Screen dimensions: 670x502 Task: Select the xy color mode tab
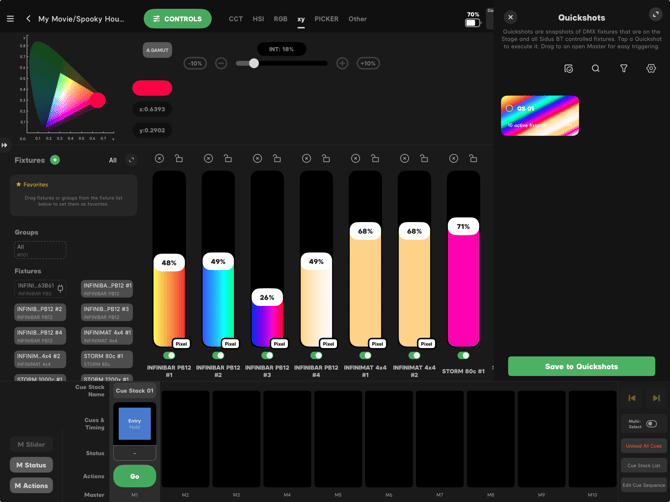[301, 19]
